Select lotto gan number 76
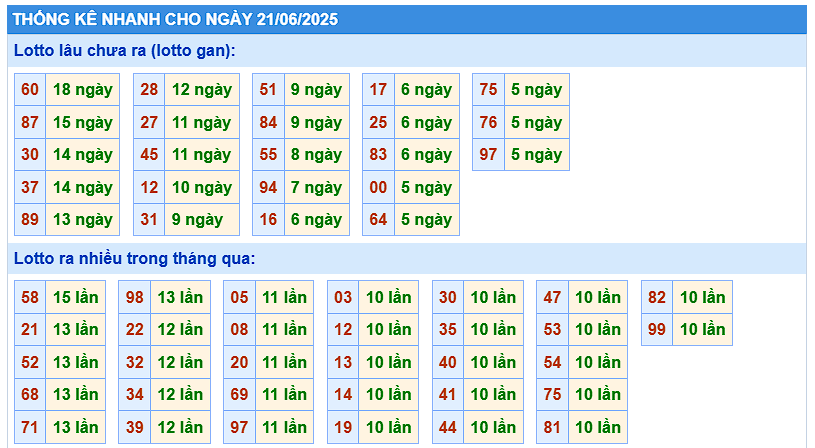 pyautogui.click(x=489, y=122)
